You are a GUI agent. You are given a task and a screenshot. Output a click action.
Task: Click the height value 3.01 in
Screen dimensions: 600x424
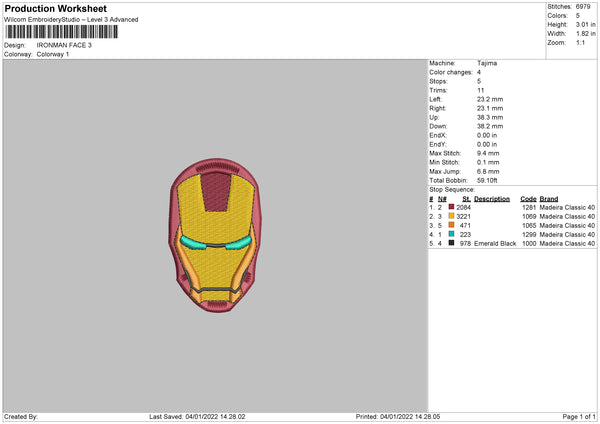click(x=585, y=24)
